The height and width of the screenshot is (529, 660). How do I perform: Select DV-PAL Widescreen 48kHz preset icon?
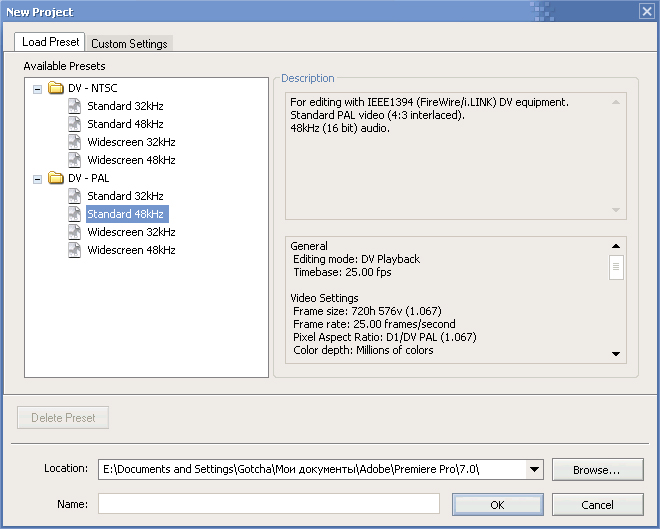pos(75,250)
